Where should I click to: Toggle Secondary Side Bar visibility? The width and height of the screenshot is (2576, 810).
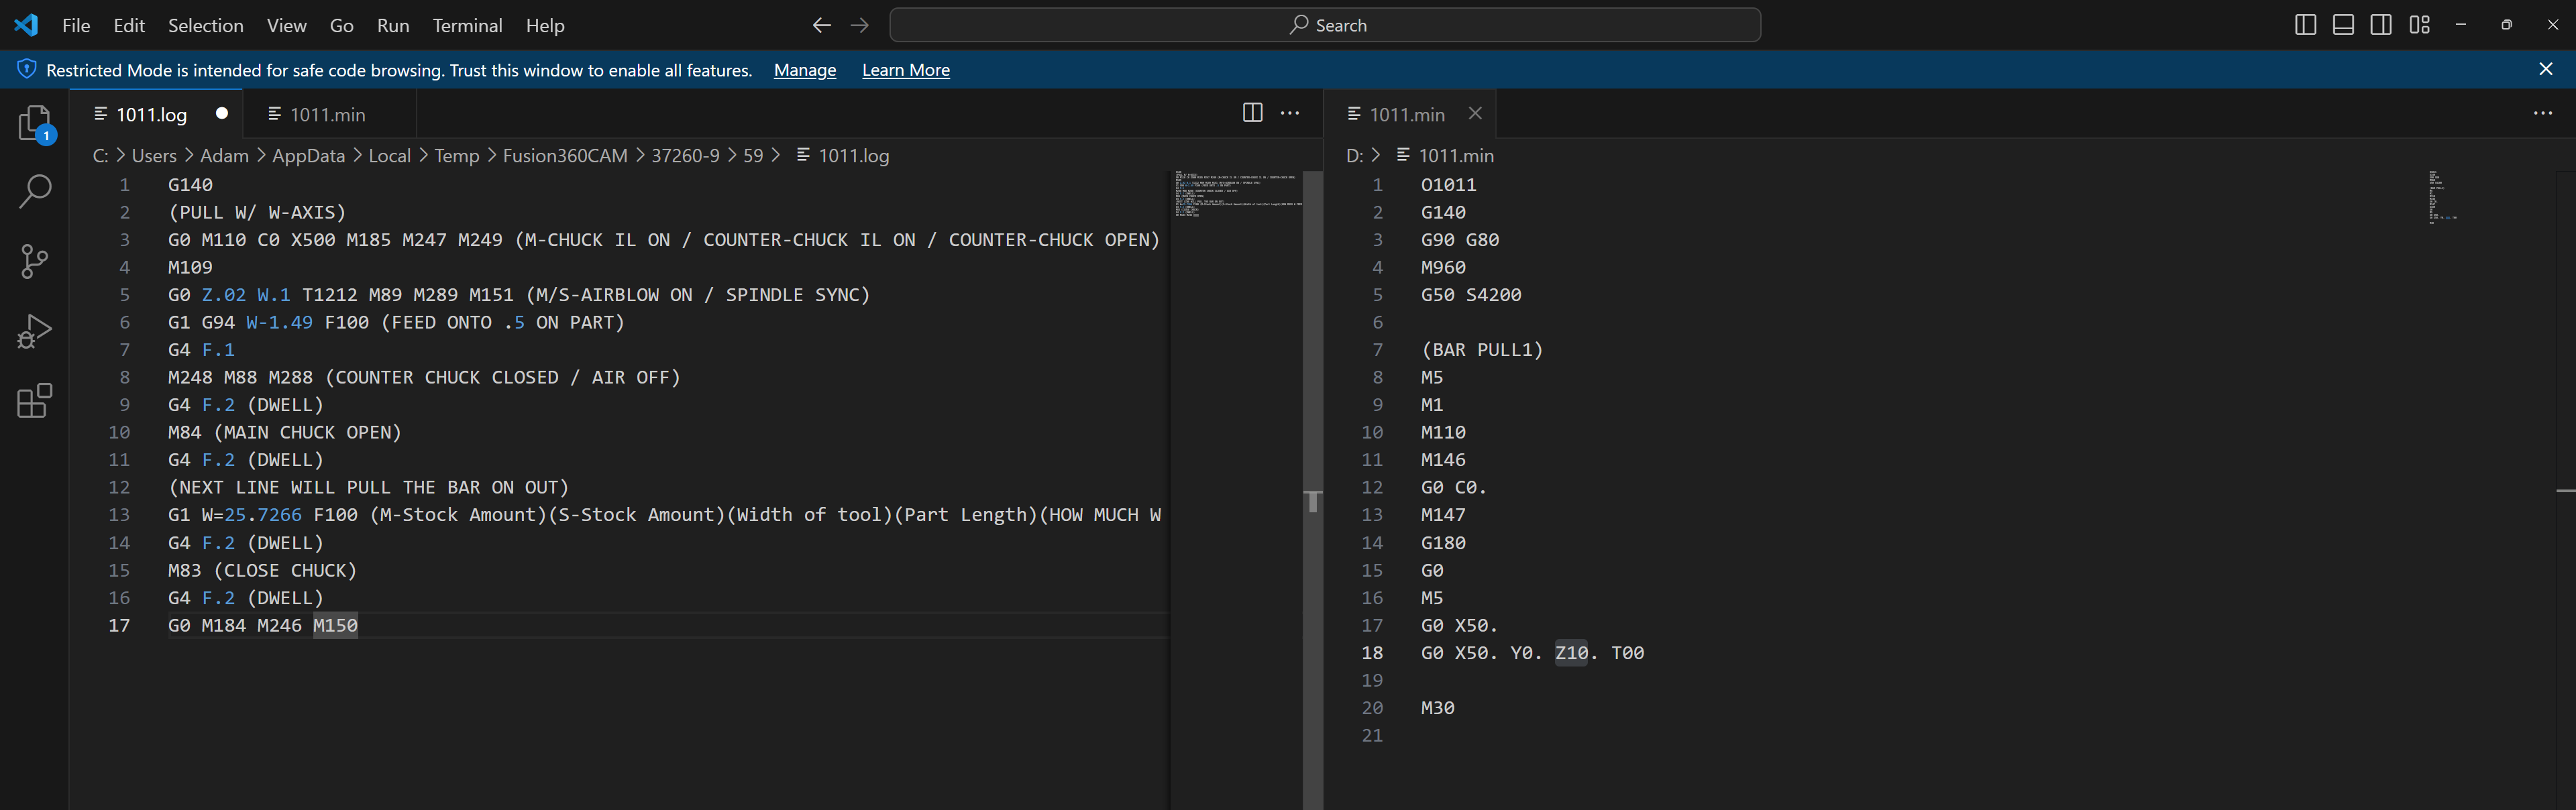[2381, 25]
